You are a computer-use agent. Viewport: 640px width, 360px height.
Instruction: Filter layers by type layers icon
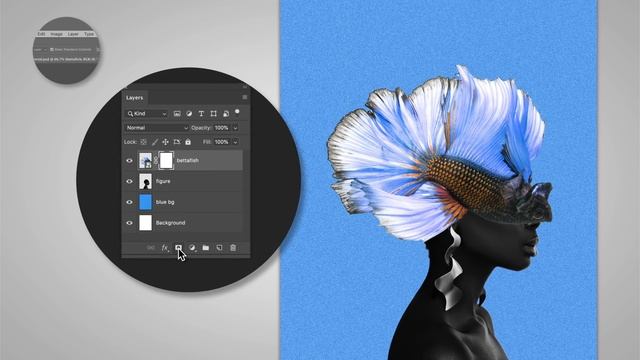pos(201,113)
